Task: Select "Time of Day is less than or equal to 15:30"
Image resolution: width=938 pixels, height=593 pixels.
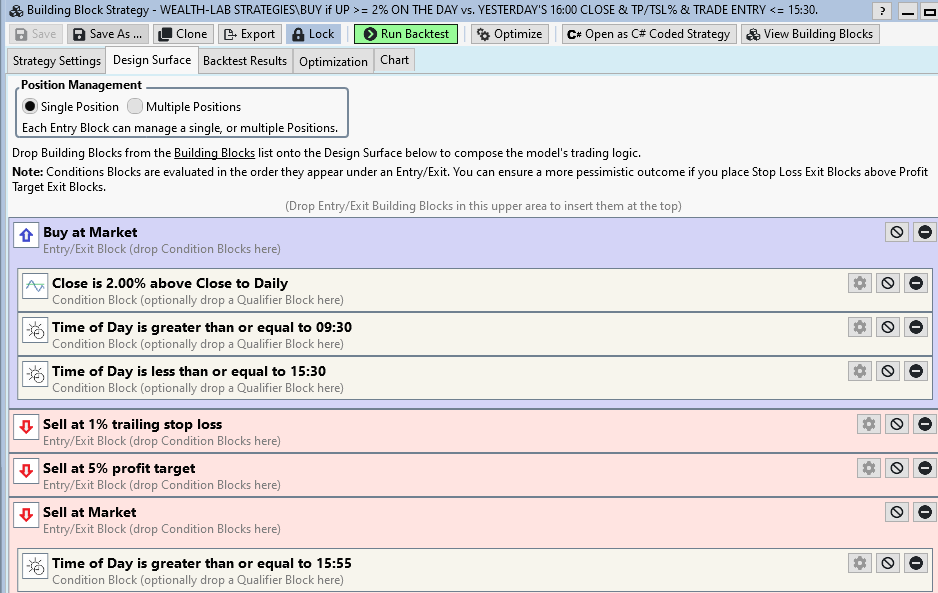Action: (x=189, y=372)
